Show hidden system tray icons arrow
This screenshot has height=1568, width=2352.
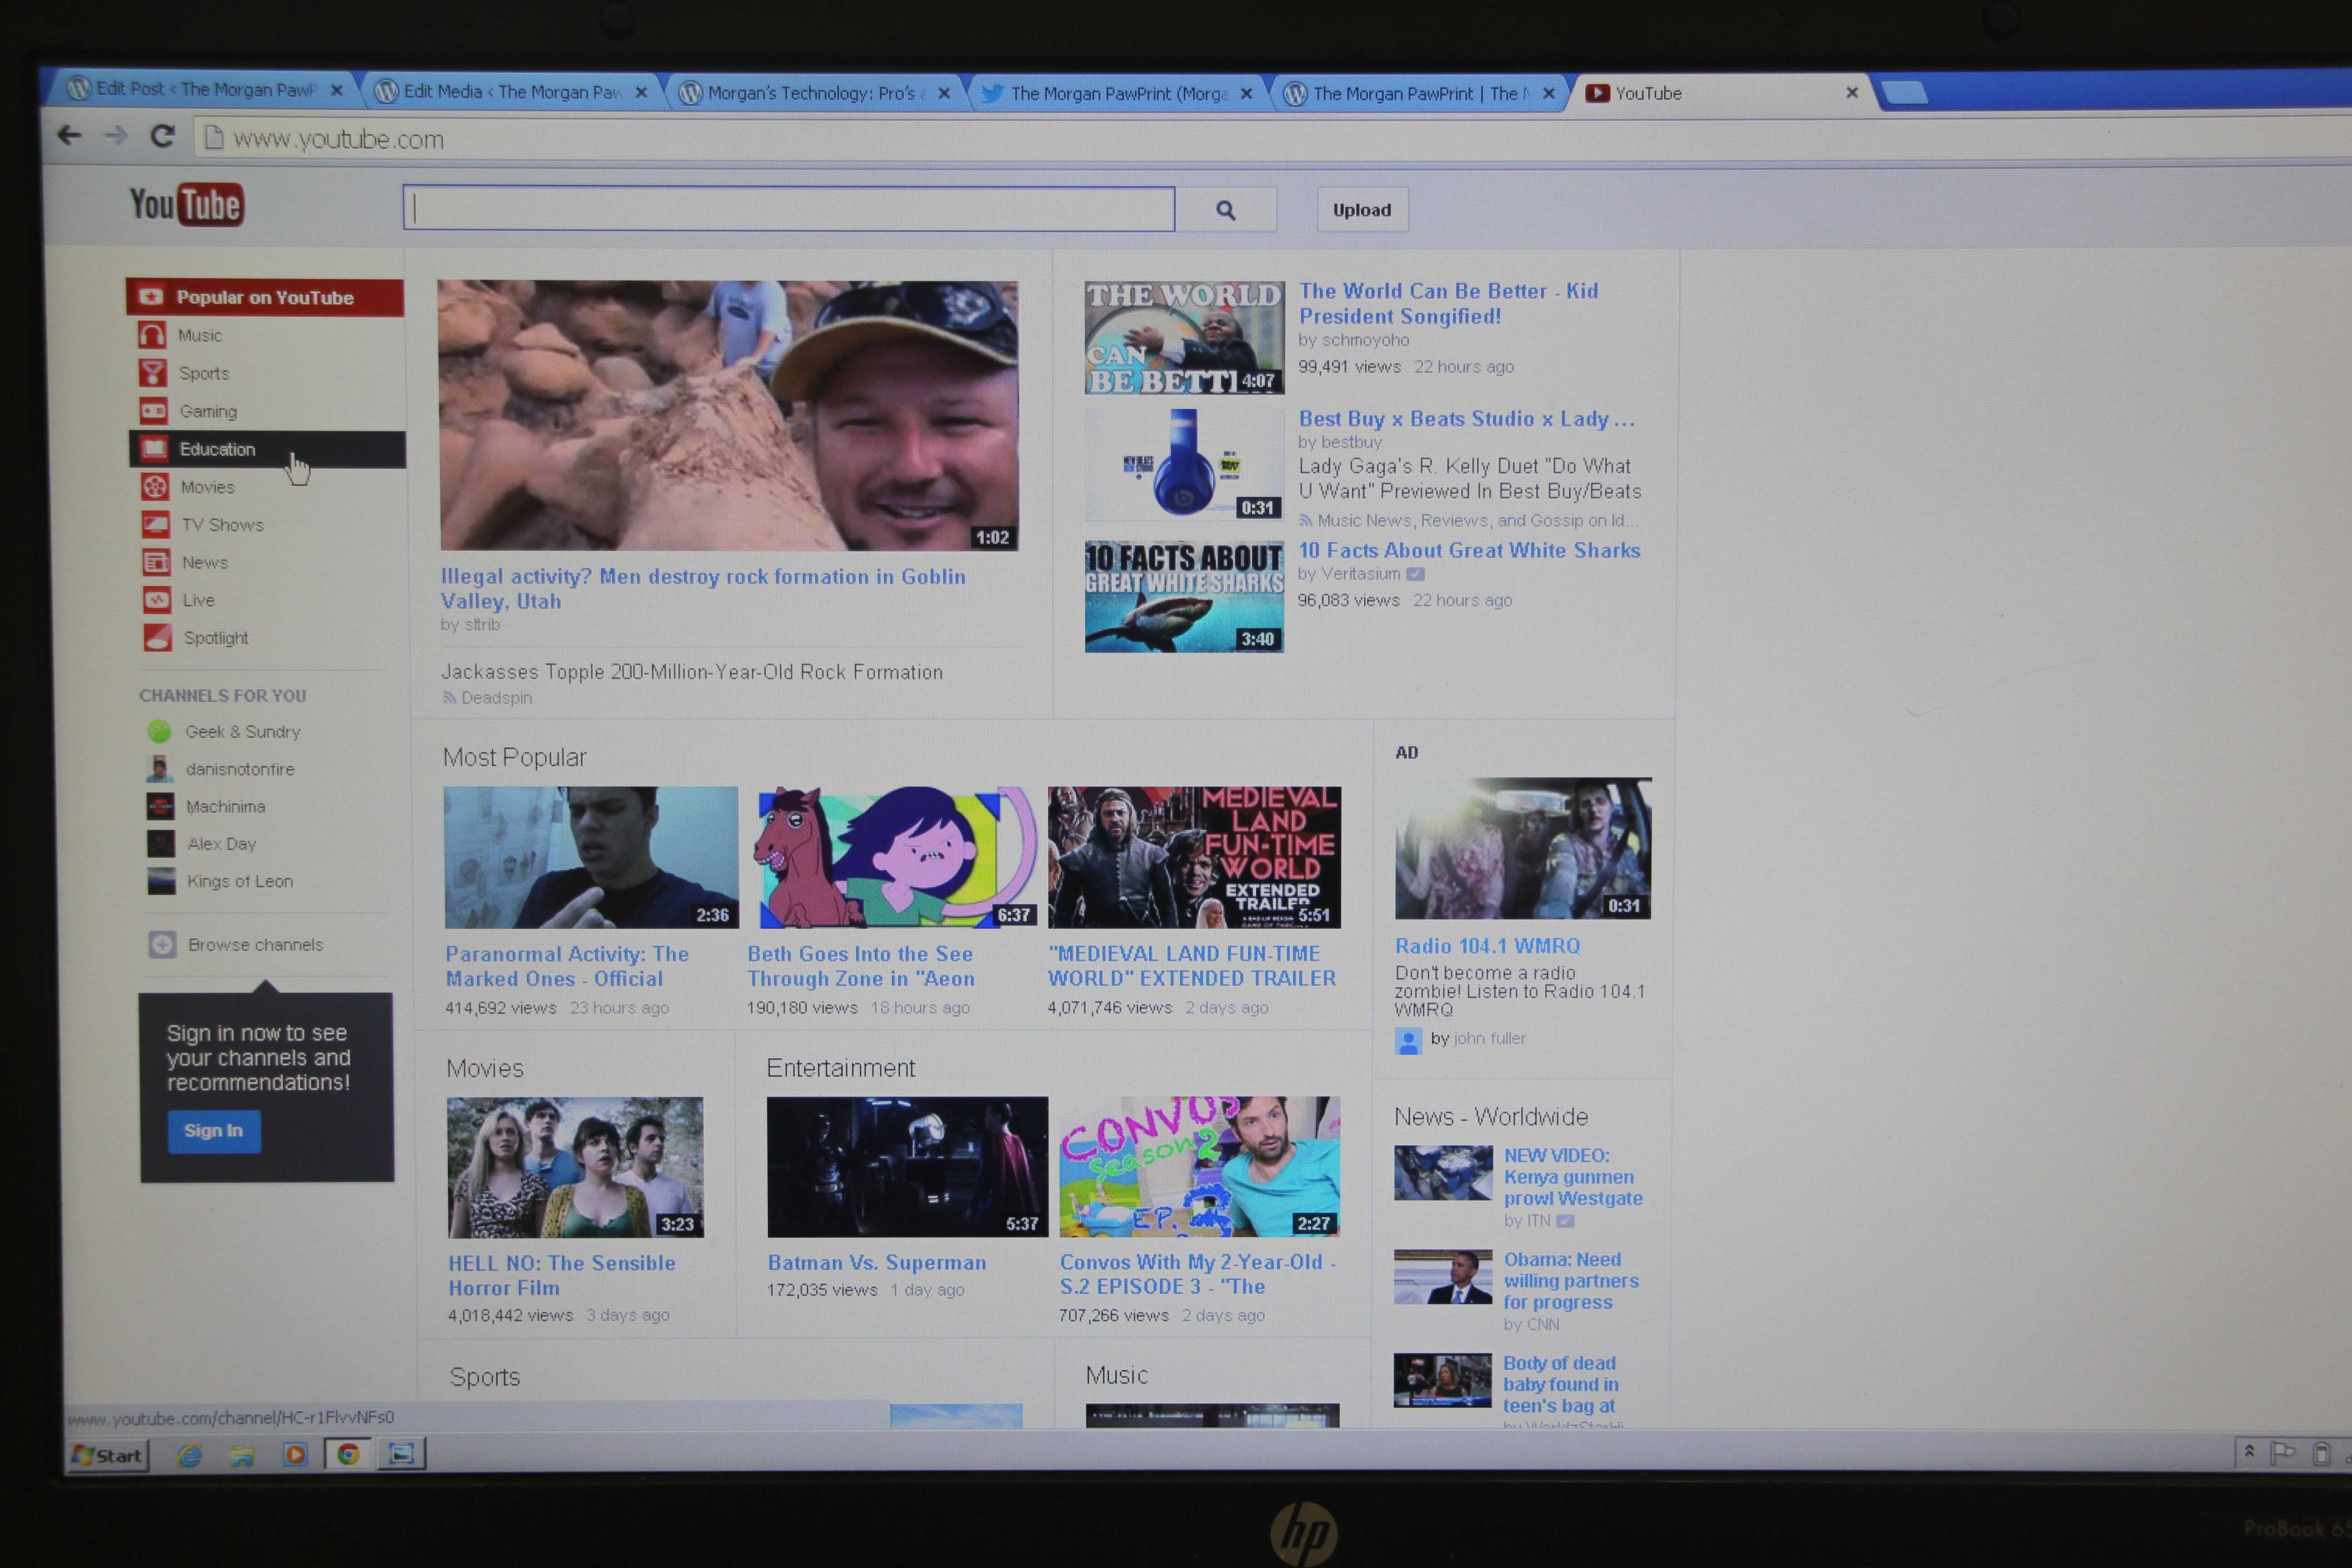[2249, 1450]
